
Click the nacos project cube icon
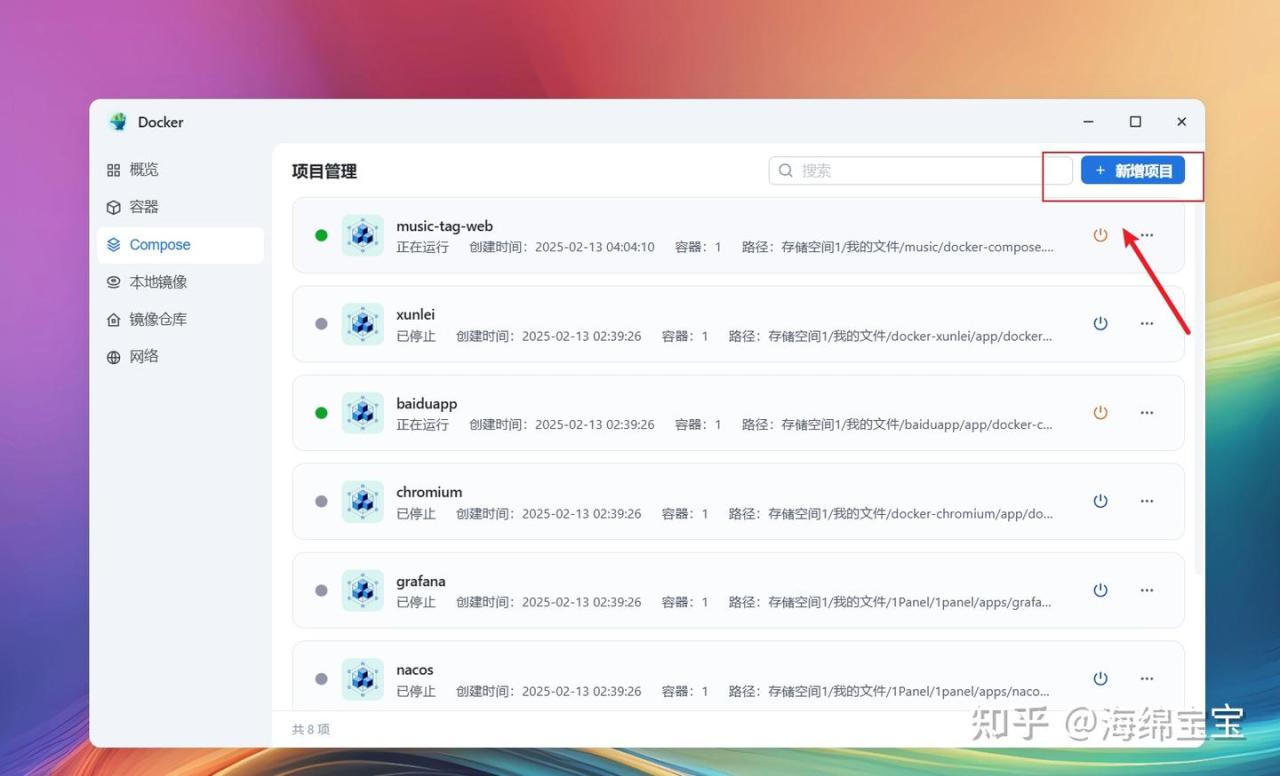click(362, 678)
